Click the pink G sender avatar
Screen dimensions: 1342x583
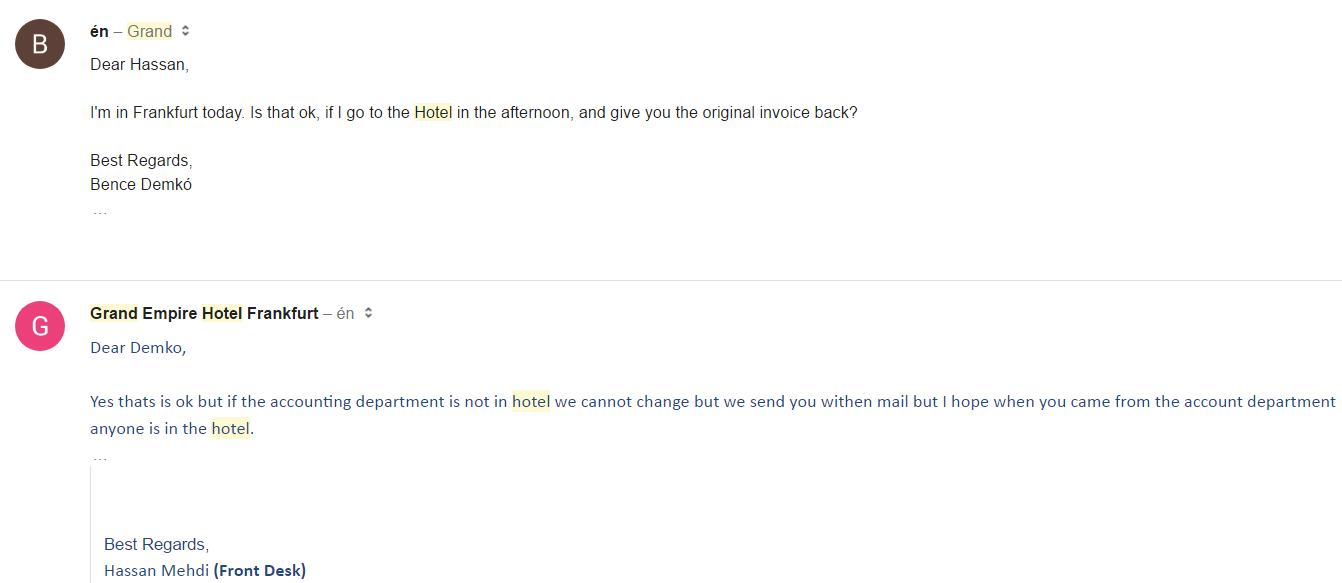pos(40,326)
